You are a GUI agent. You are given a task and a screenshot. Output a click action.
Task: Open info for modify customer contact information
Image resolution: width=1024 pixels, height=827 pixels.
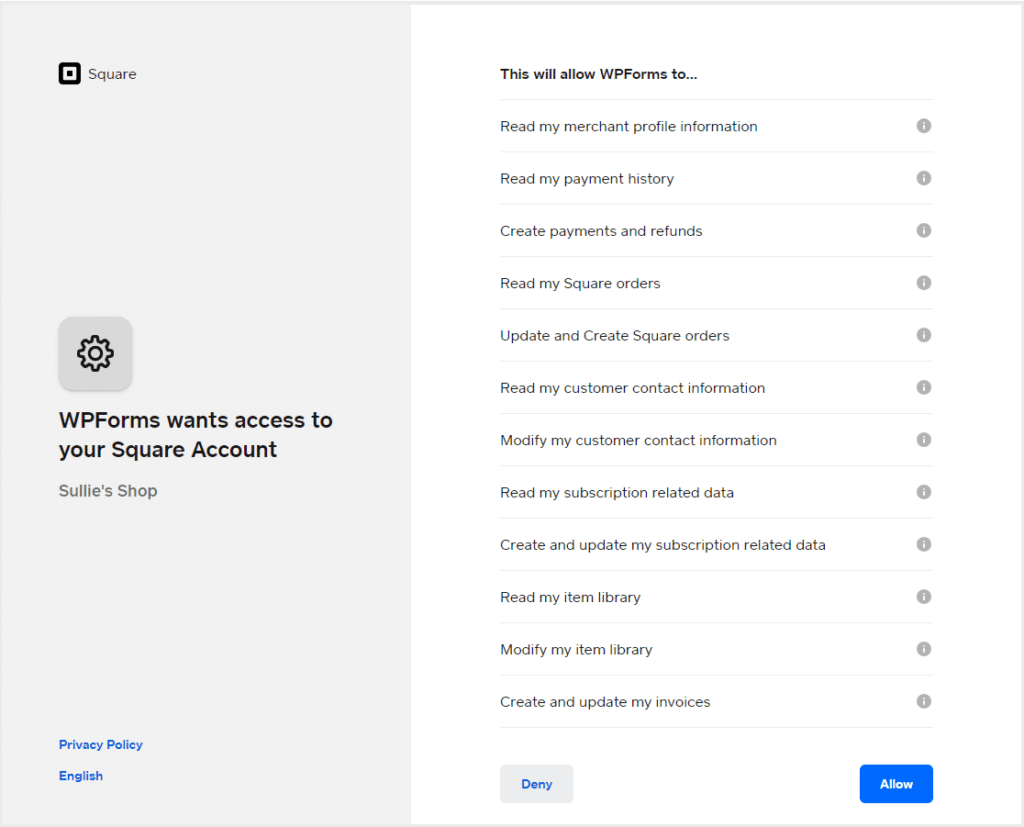pyautogui.click(x=923, y=440)
